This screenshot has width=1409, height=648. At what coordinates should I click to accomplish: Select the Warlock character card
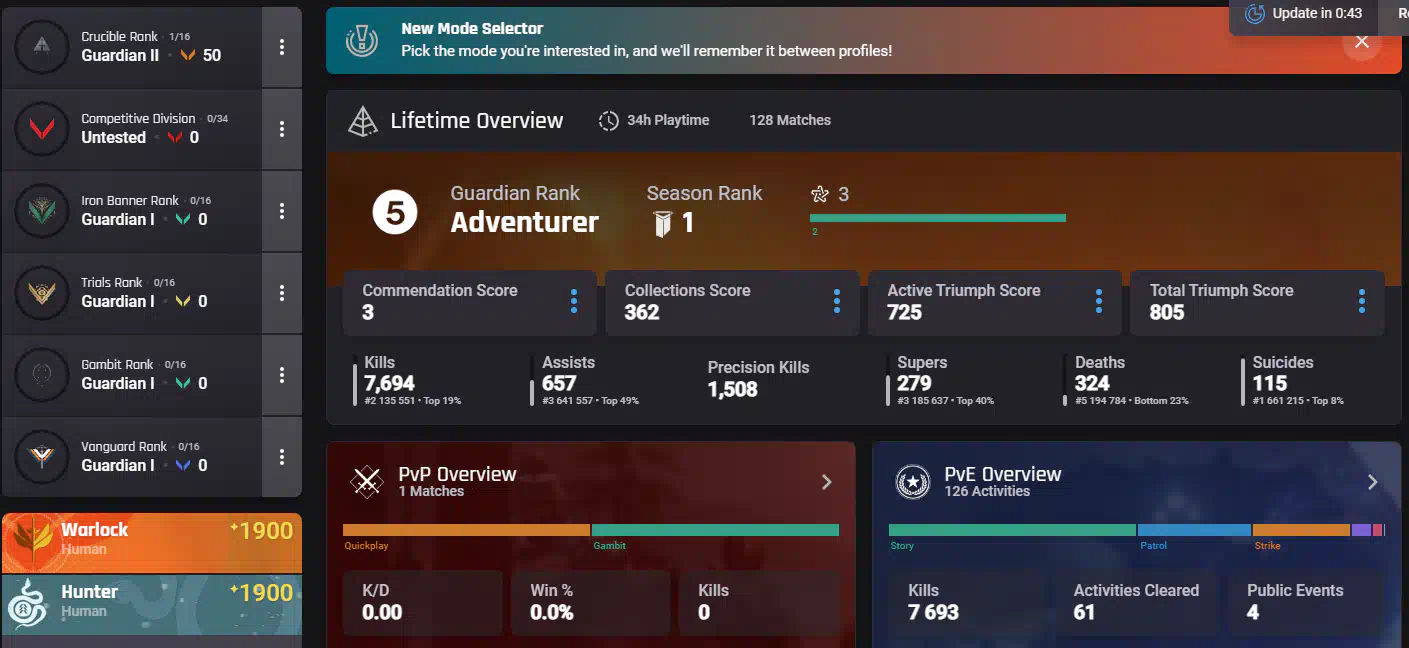point(152,543)
